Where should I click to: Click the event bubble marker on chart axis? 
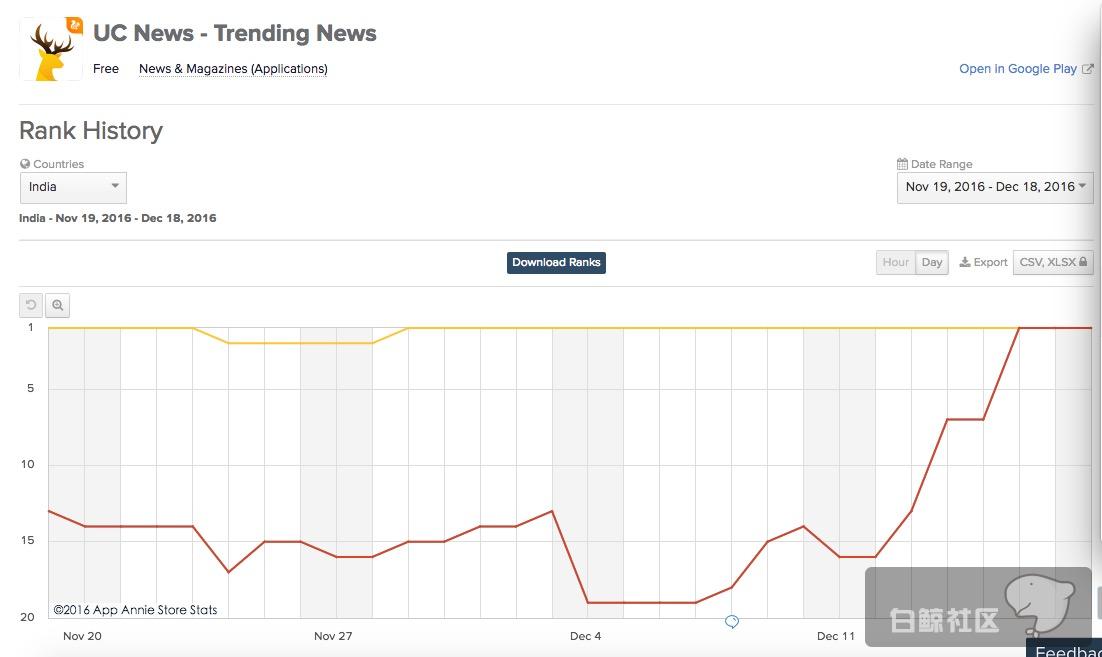coord(732,622)
